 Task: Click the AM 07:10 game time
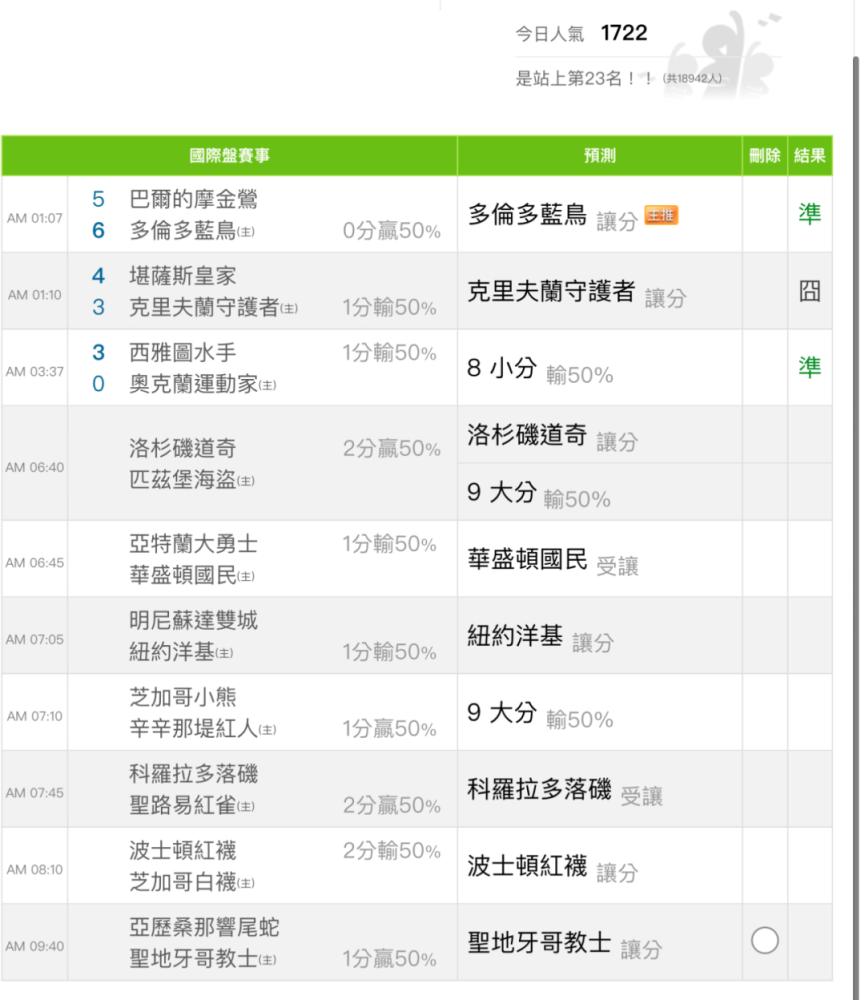pos(34,716)
